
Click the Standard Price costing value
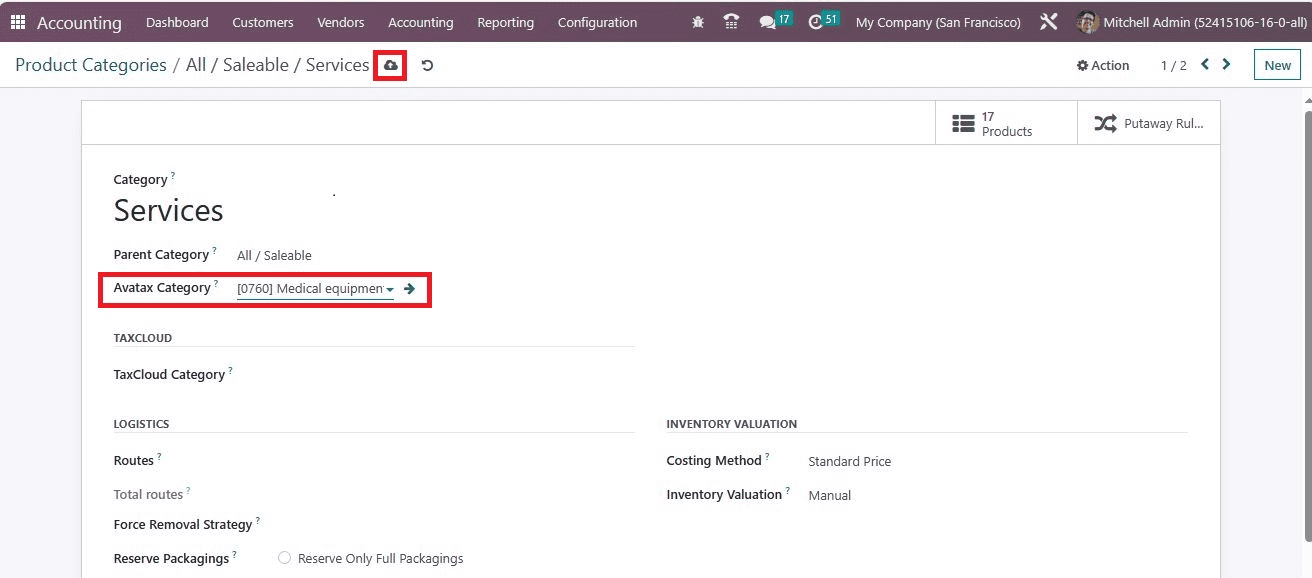point(849,462)
